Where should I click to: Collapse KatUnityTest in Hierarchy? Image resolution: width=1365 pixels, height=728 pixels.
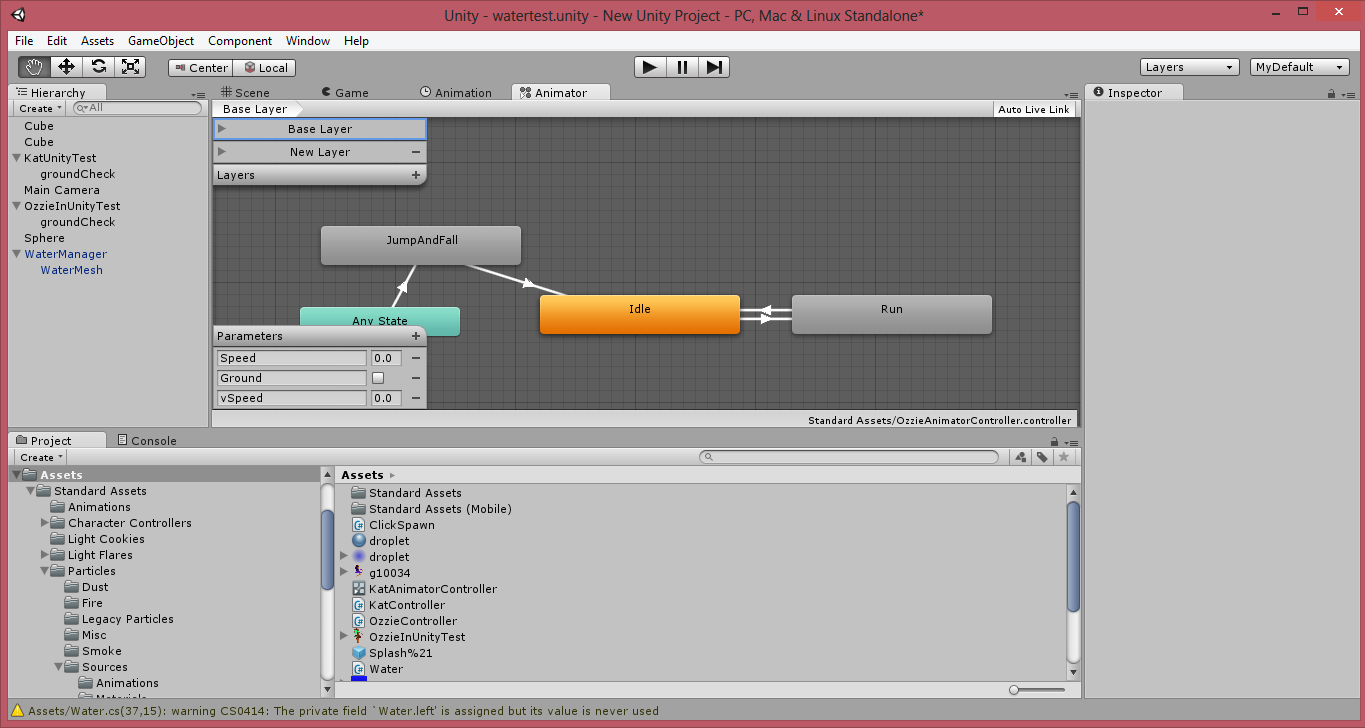click(x=16, y=158)
